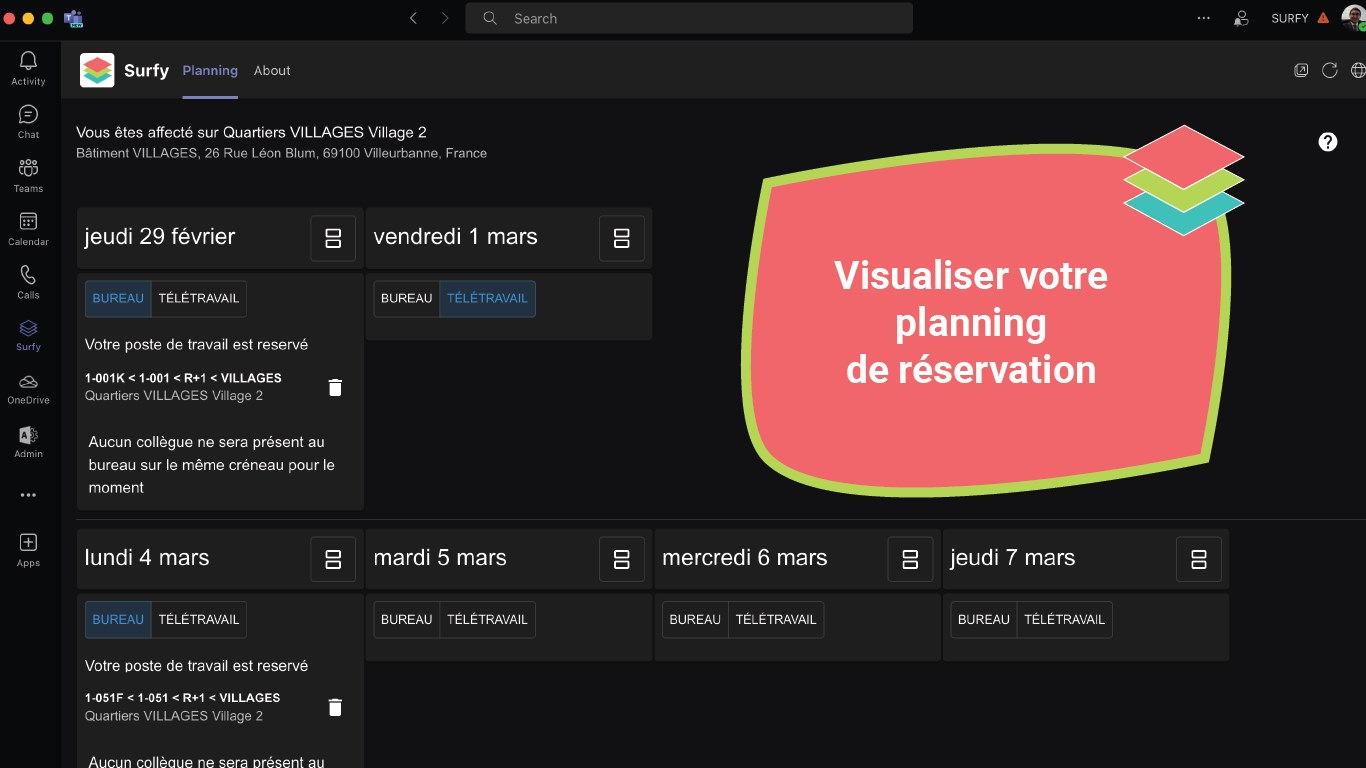Select TÉLÉTRAVAIL for mercredi 6 mars

click(x=776, y=619)
